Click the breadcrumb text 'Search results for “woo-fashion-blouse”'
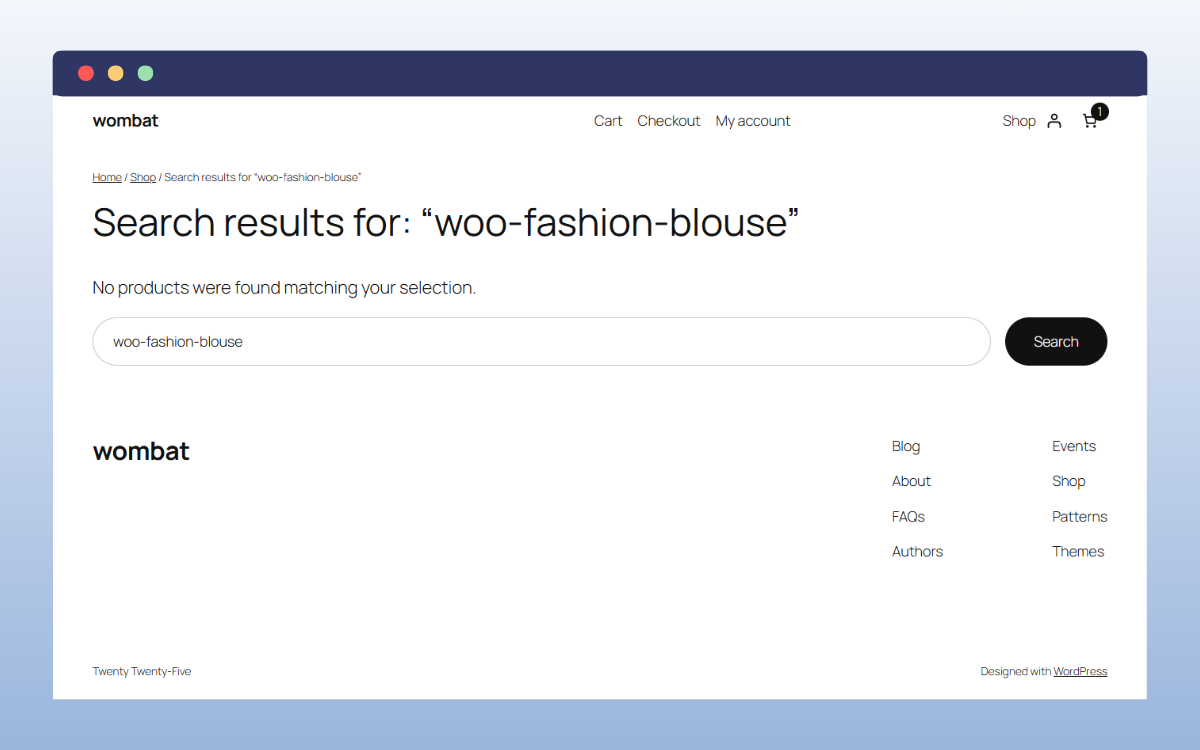 pyautogui.click(x=262, y=177)
